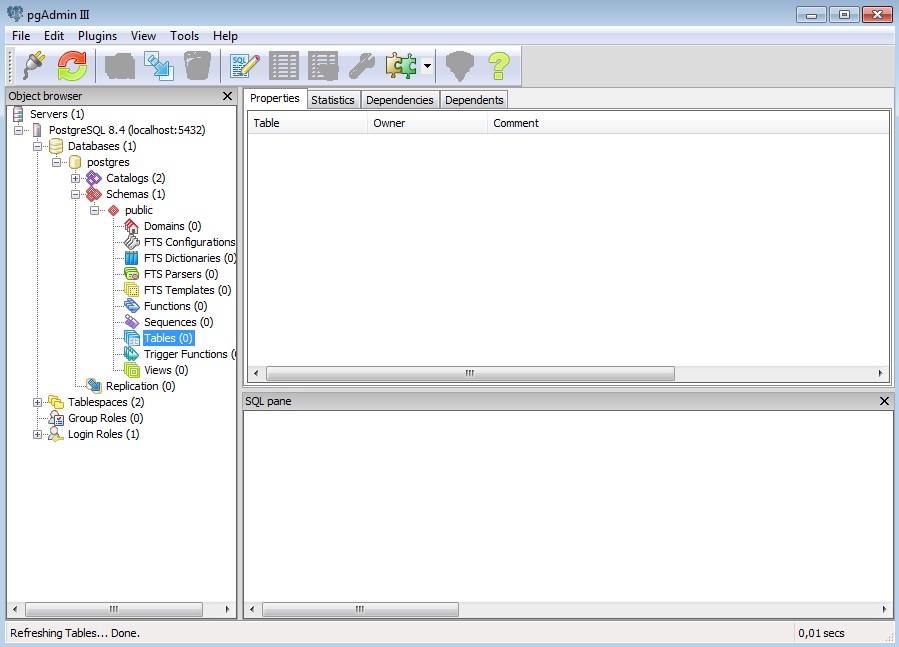Click the Sequences node icon
Screen dimensions: 899x647
click(131, 322)
